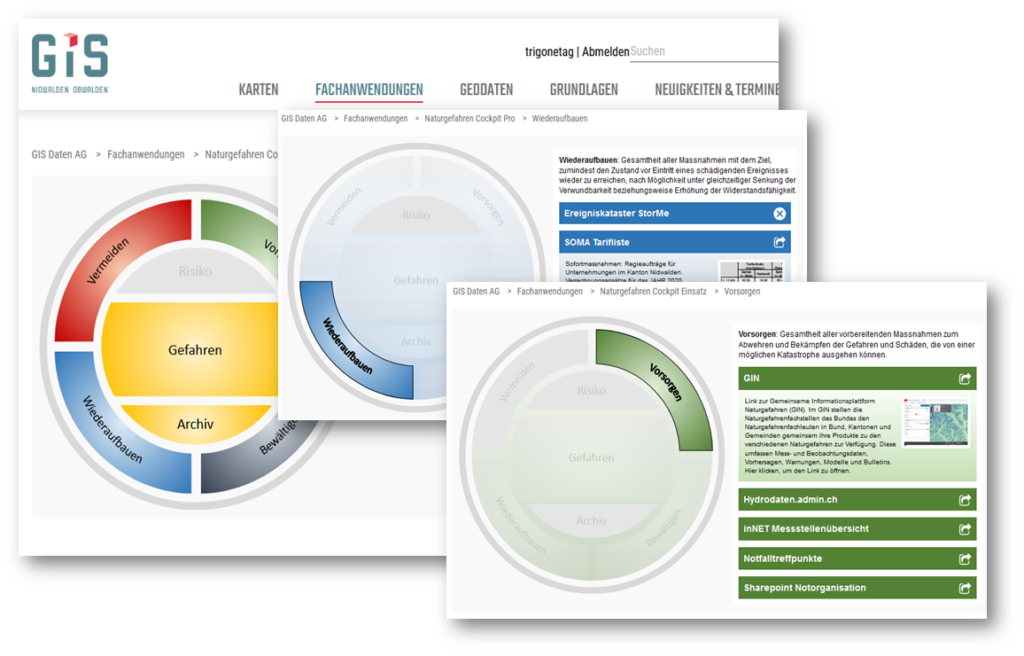The image size is (1024, 656).
Task: Follow the Naturgefahren Cockpit Pro breadcrumb
Action: tap(468, 119)
